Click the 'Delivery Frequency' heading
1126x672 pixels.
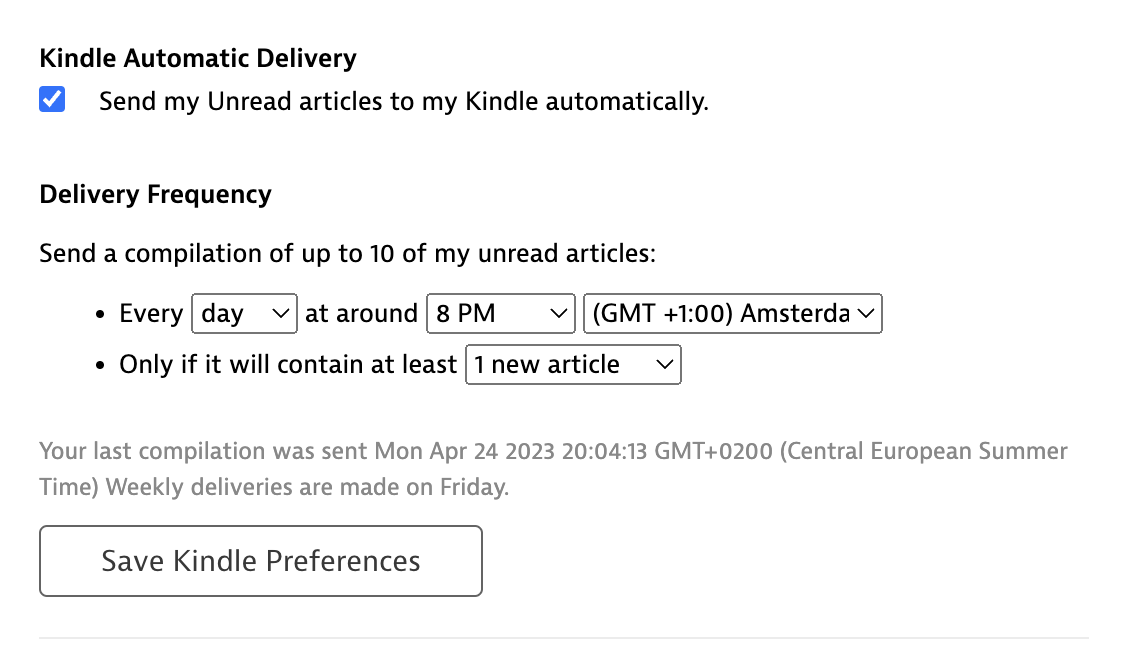pos(155,194)
